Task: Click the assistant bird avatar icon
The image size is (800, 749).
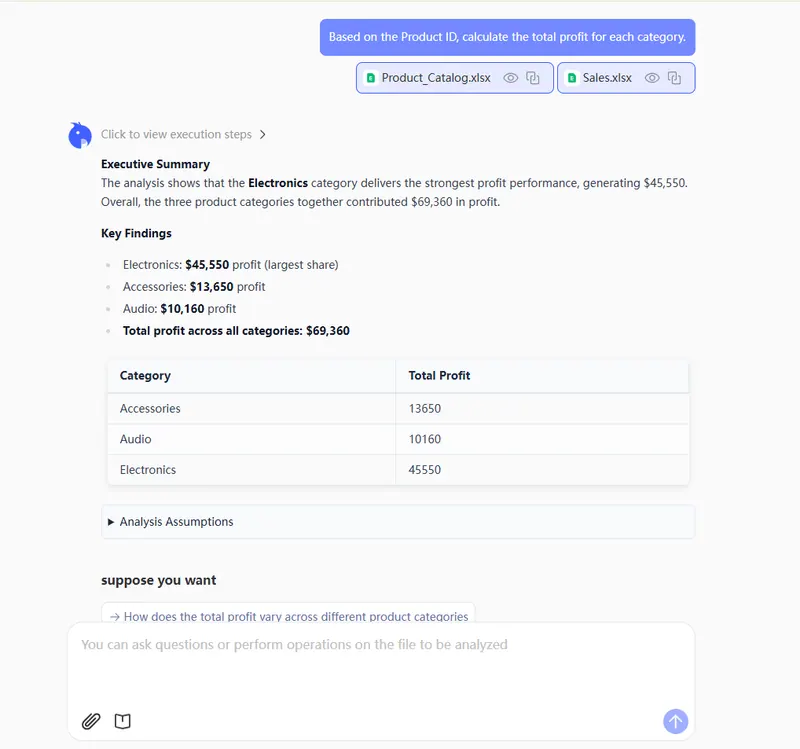Action: [x=80, y=135]
